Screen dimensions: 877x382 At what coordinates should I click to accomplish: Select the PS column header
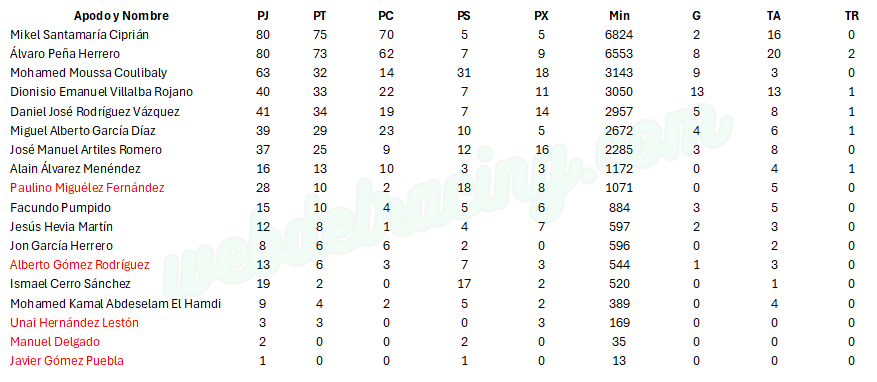coord(464,16)
